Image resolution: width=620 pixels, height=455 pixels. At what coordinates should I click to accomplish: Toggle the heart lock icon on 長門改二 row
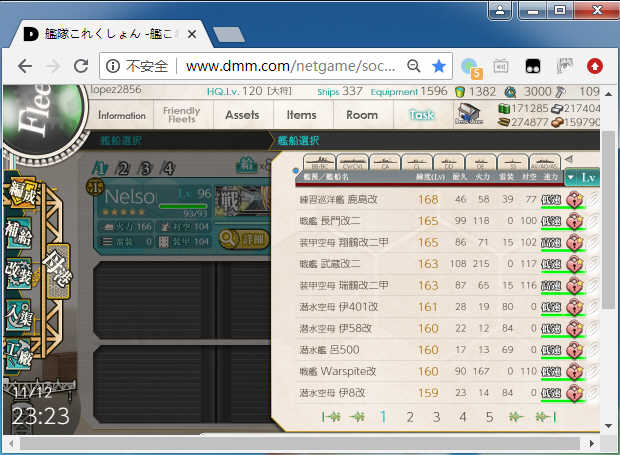point(575,221)
